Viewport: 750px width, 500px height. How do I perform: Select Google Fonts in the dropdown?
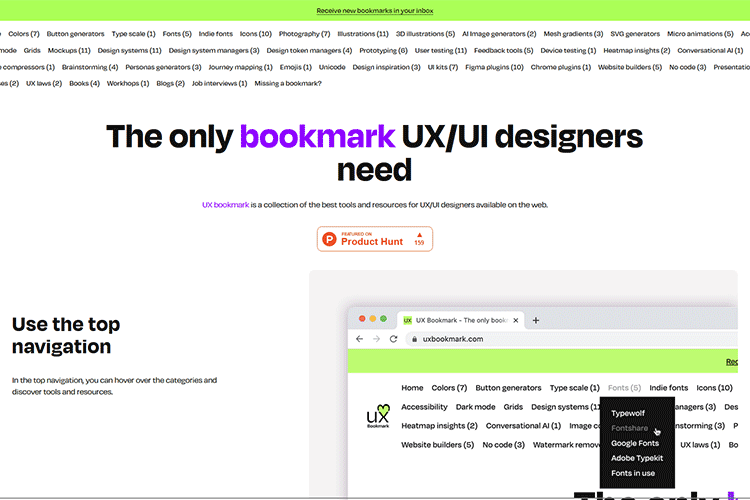[x=635, y=443]
